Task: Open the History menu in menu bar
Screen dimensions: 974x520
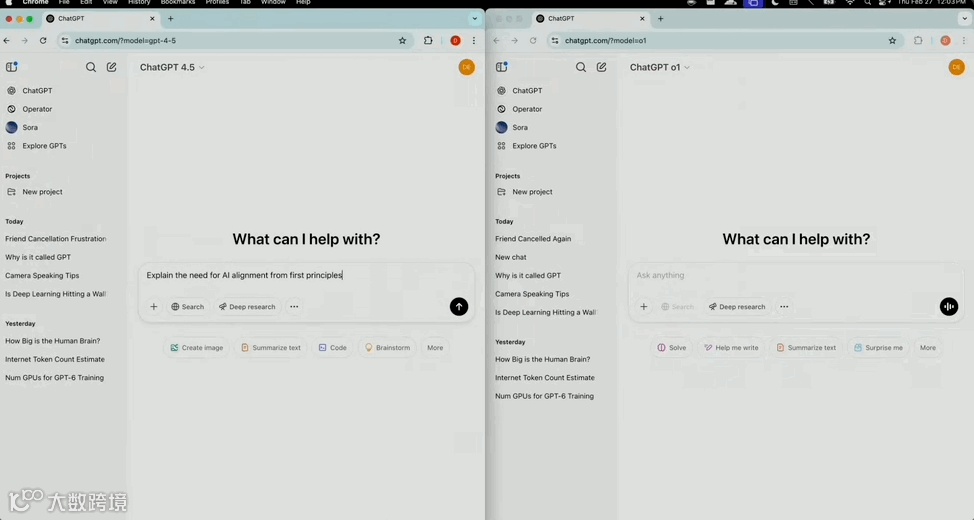Action: (139, 2)
